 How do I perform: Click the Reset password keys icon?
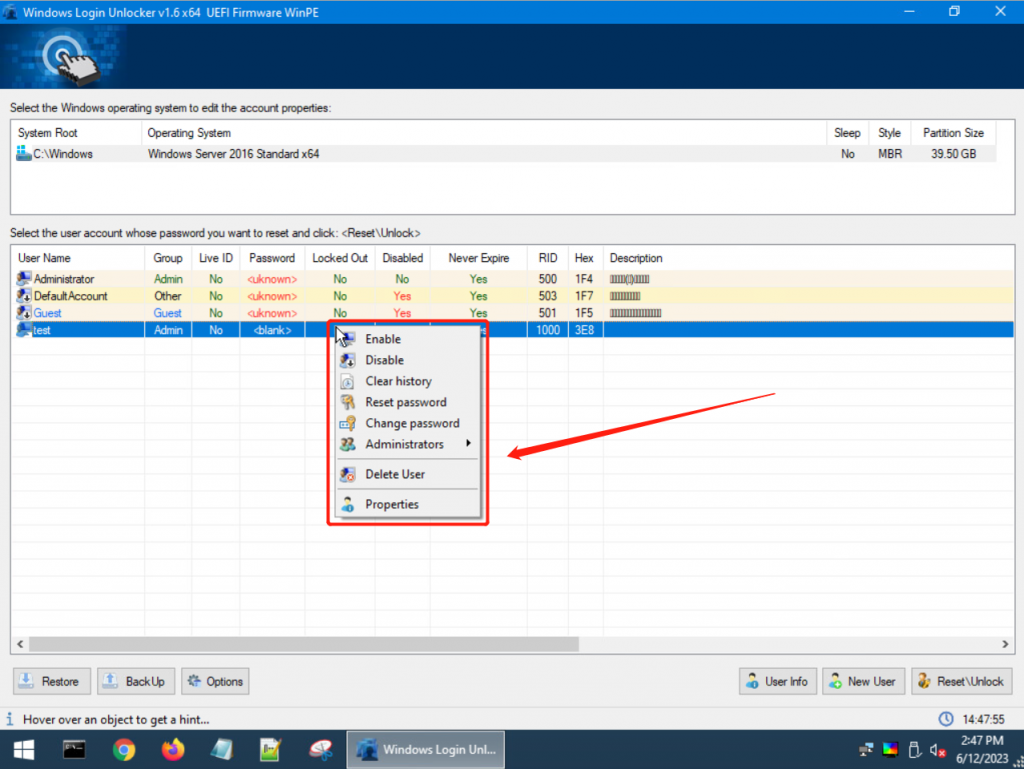348,402
